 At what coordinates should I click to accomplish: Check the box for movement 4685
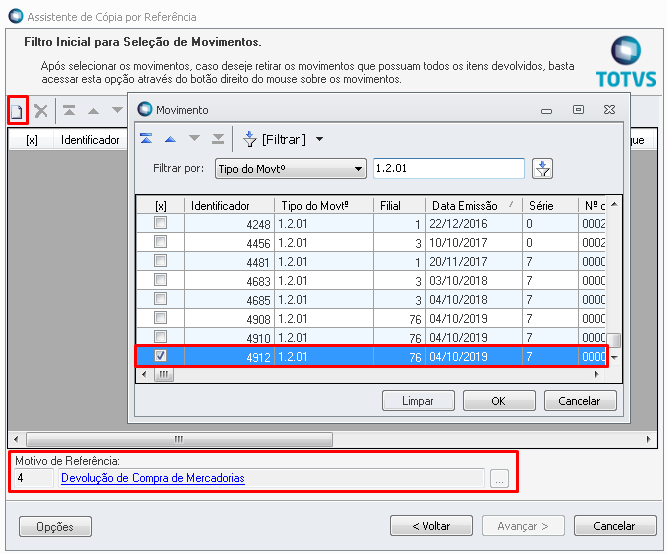(160, 298)
